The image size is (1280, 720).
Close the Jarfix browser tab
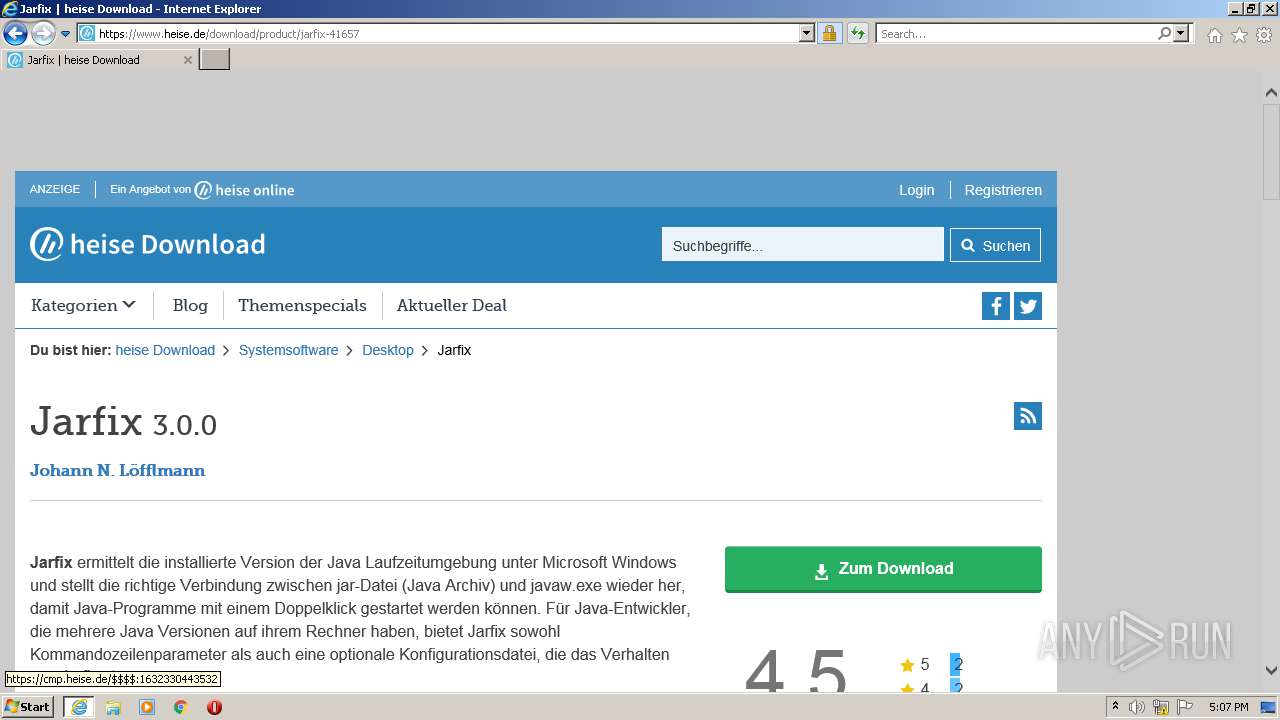187,60
